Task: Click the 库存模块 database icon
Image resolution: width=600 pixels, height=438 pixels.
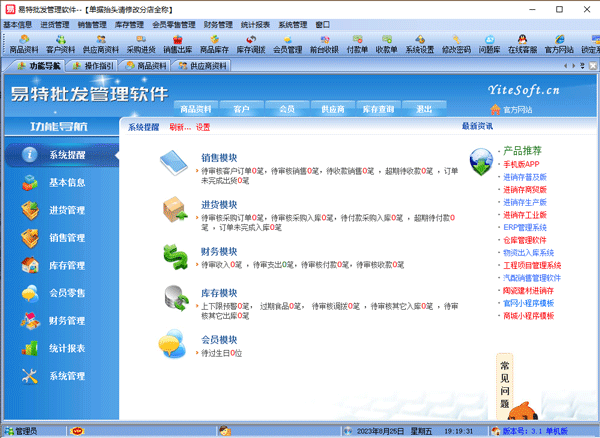Action: pos(176,298)
